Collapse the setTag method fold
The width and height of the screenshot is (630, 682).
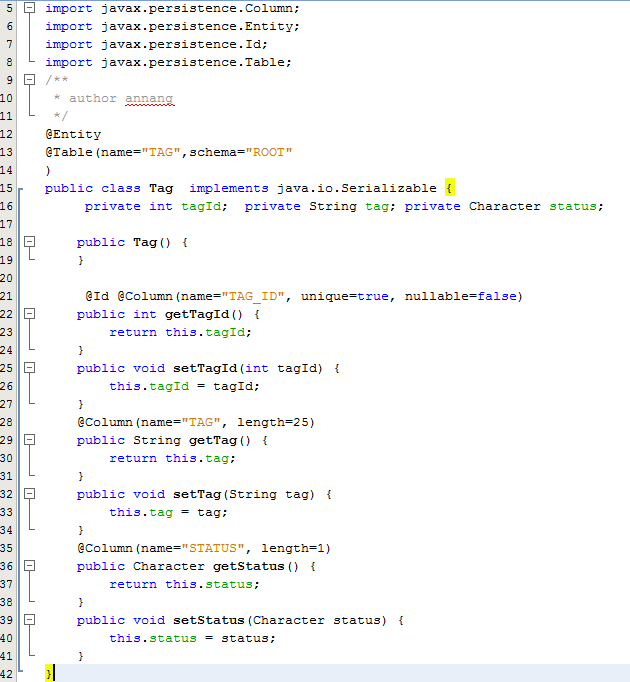[29, 494]
